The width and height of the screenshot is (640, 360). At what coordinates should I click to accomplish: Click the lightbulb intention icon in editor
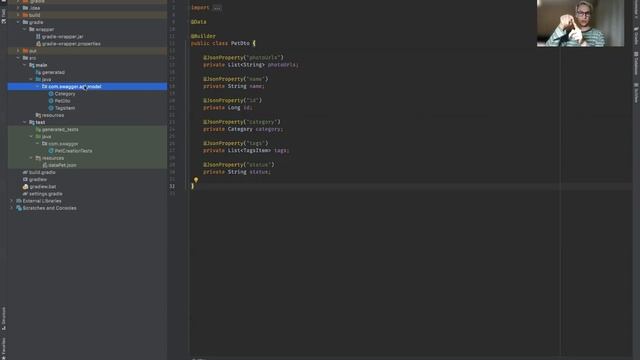(196, 180)
